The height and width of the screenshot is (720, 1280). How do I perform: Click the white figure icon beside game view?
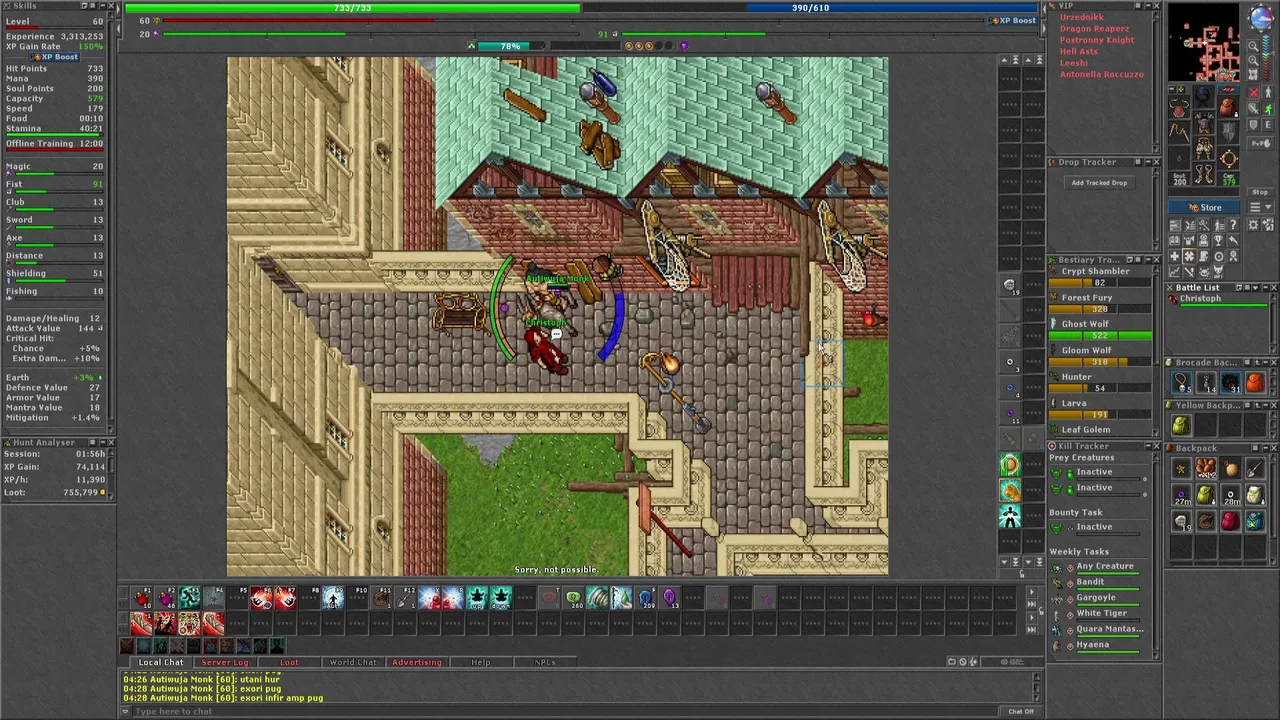pyautogui.click(x=1010, y=516)
